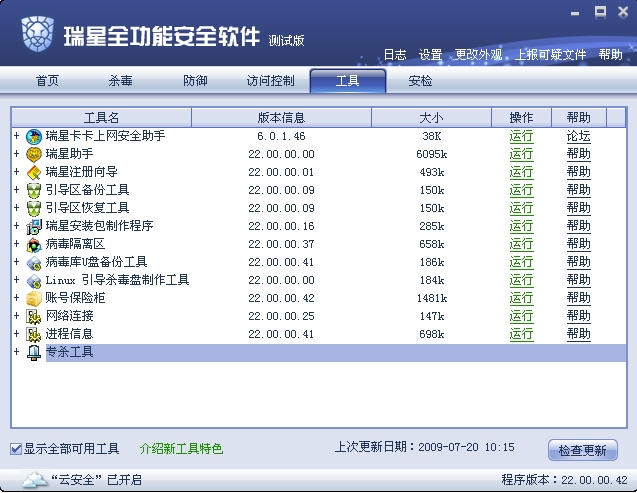Run 瑞星卡卡上网安全助手 via 运行 link

coord(521,136)
